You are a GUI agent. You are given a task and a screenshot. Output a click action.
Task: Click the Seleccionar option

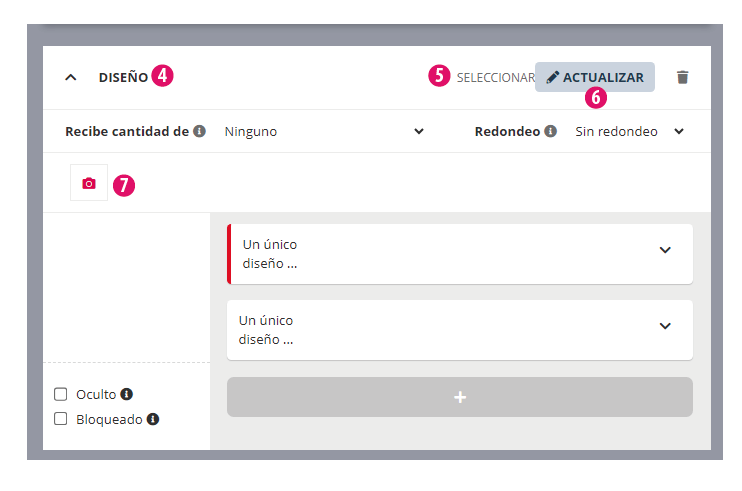pos(495,77)
